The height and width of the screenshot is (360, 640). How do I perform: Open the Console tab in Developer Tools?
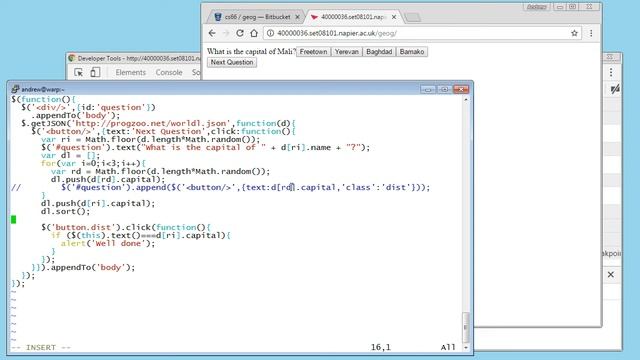coord(169,73)
